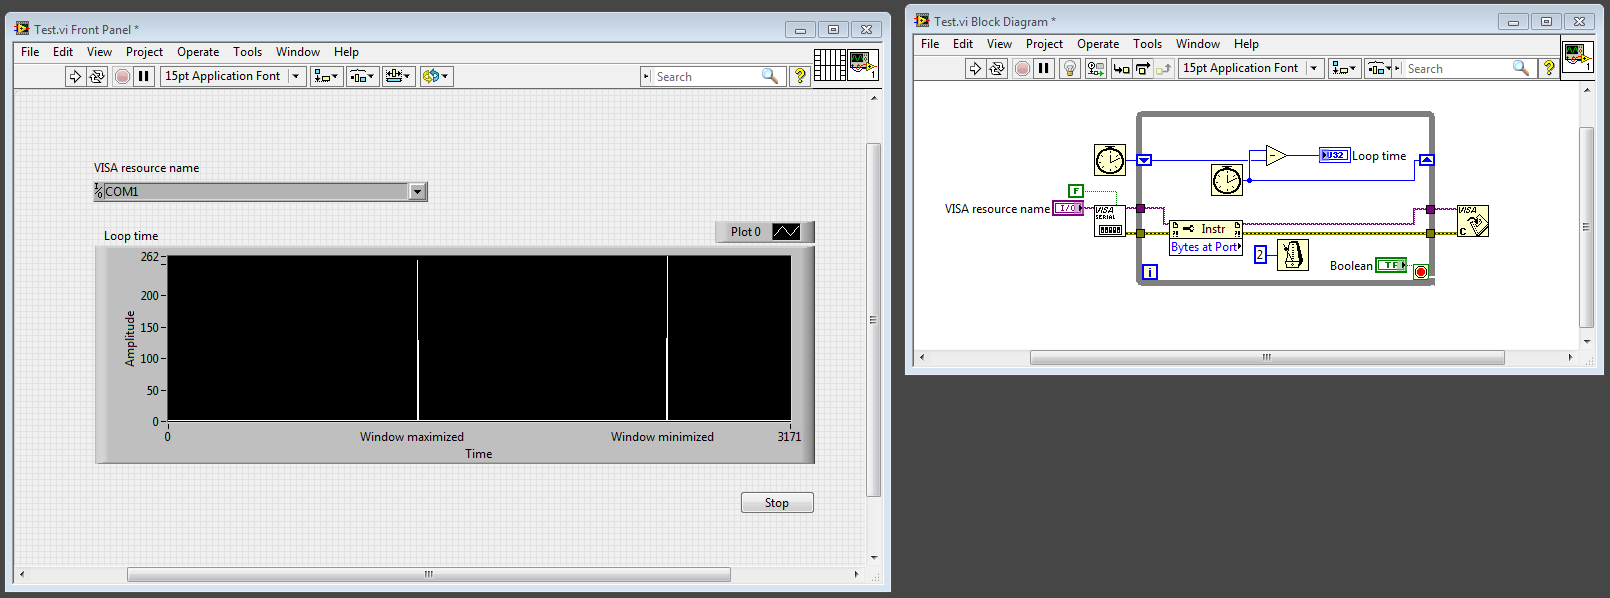Click Step Into button in Block Diagram
1610x598 pixels.
[x=1122, y=68]
